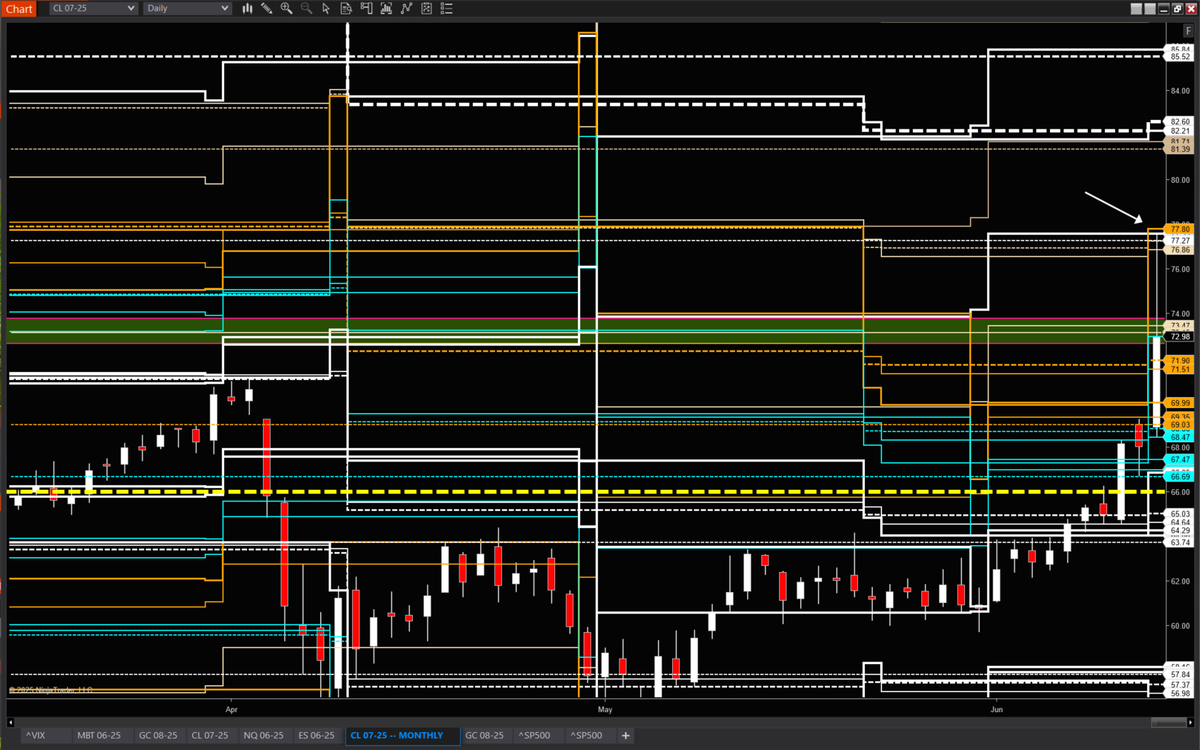Open the Chart Trader icon
Screen dimensions: 1200x750
pos(366,8)
